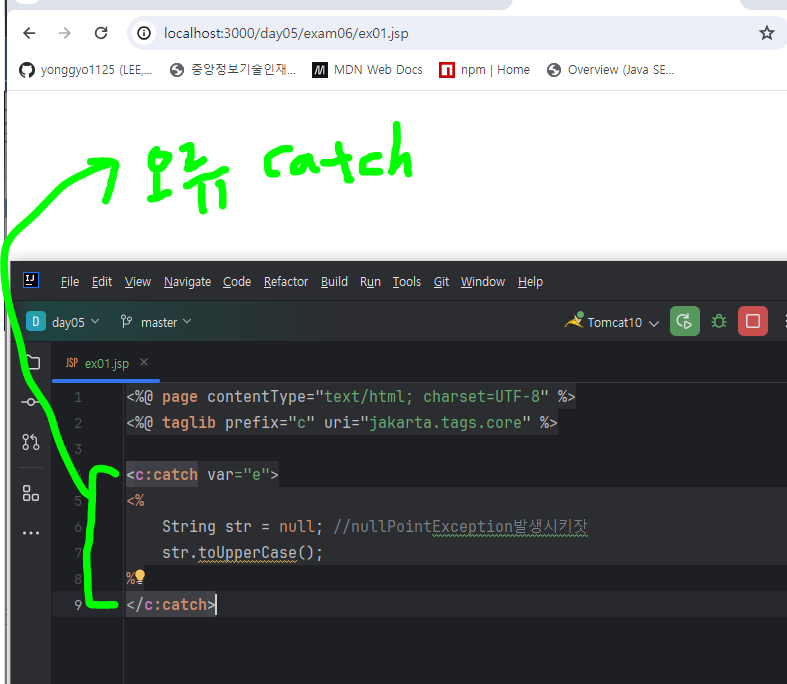This screenshot has height=684, width=787.
Task: Open the Build menu
Action: coord(334,282)
